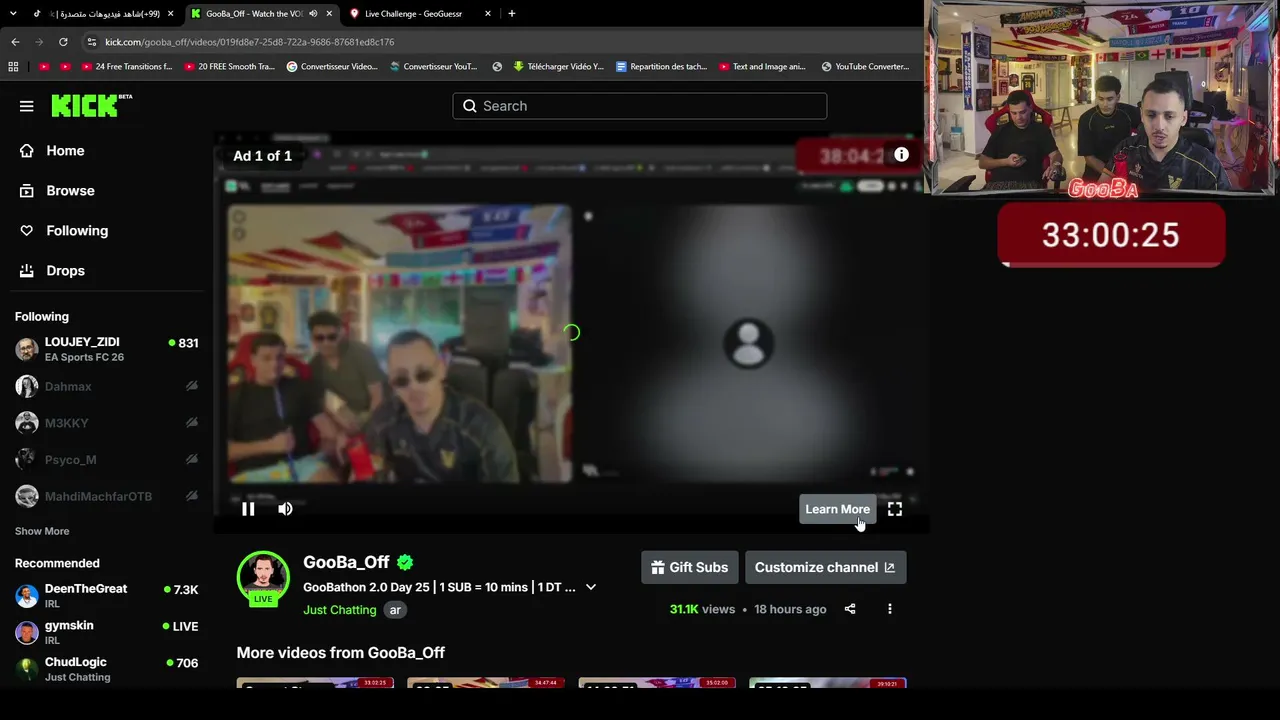Click the browser address bar URL

[x=250, y=42]
